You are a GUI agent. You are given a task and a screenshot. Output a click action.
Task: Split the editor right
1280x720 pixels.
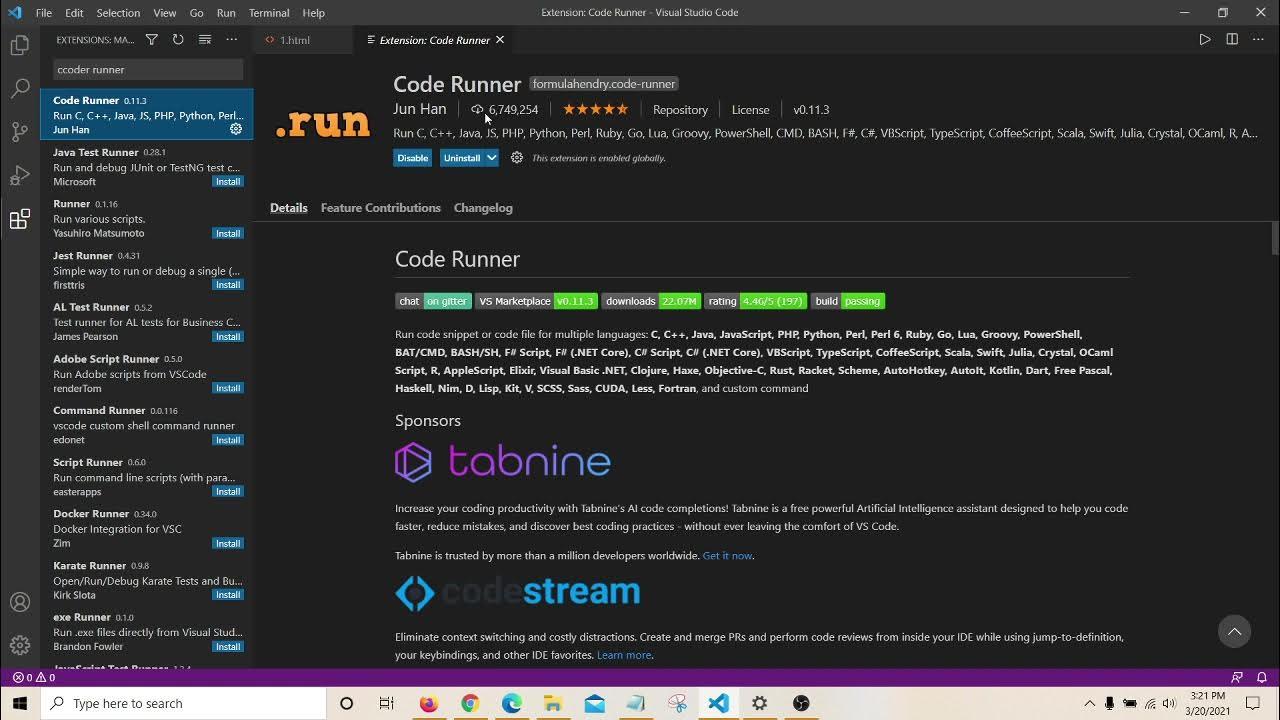point(1232,40)
